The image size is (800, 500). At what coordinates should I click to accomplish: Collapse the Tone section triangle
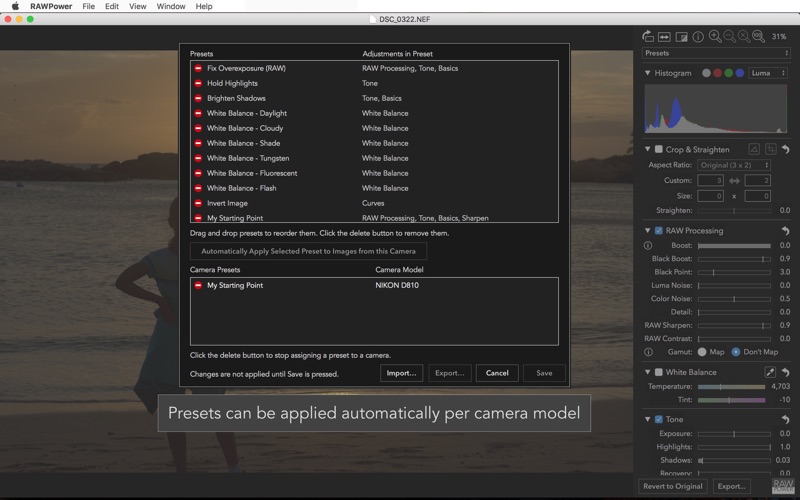[647, 419]
